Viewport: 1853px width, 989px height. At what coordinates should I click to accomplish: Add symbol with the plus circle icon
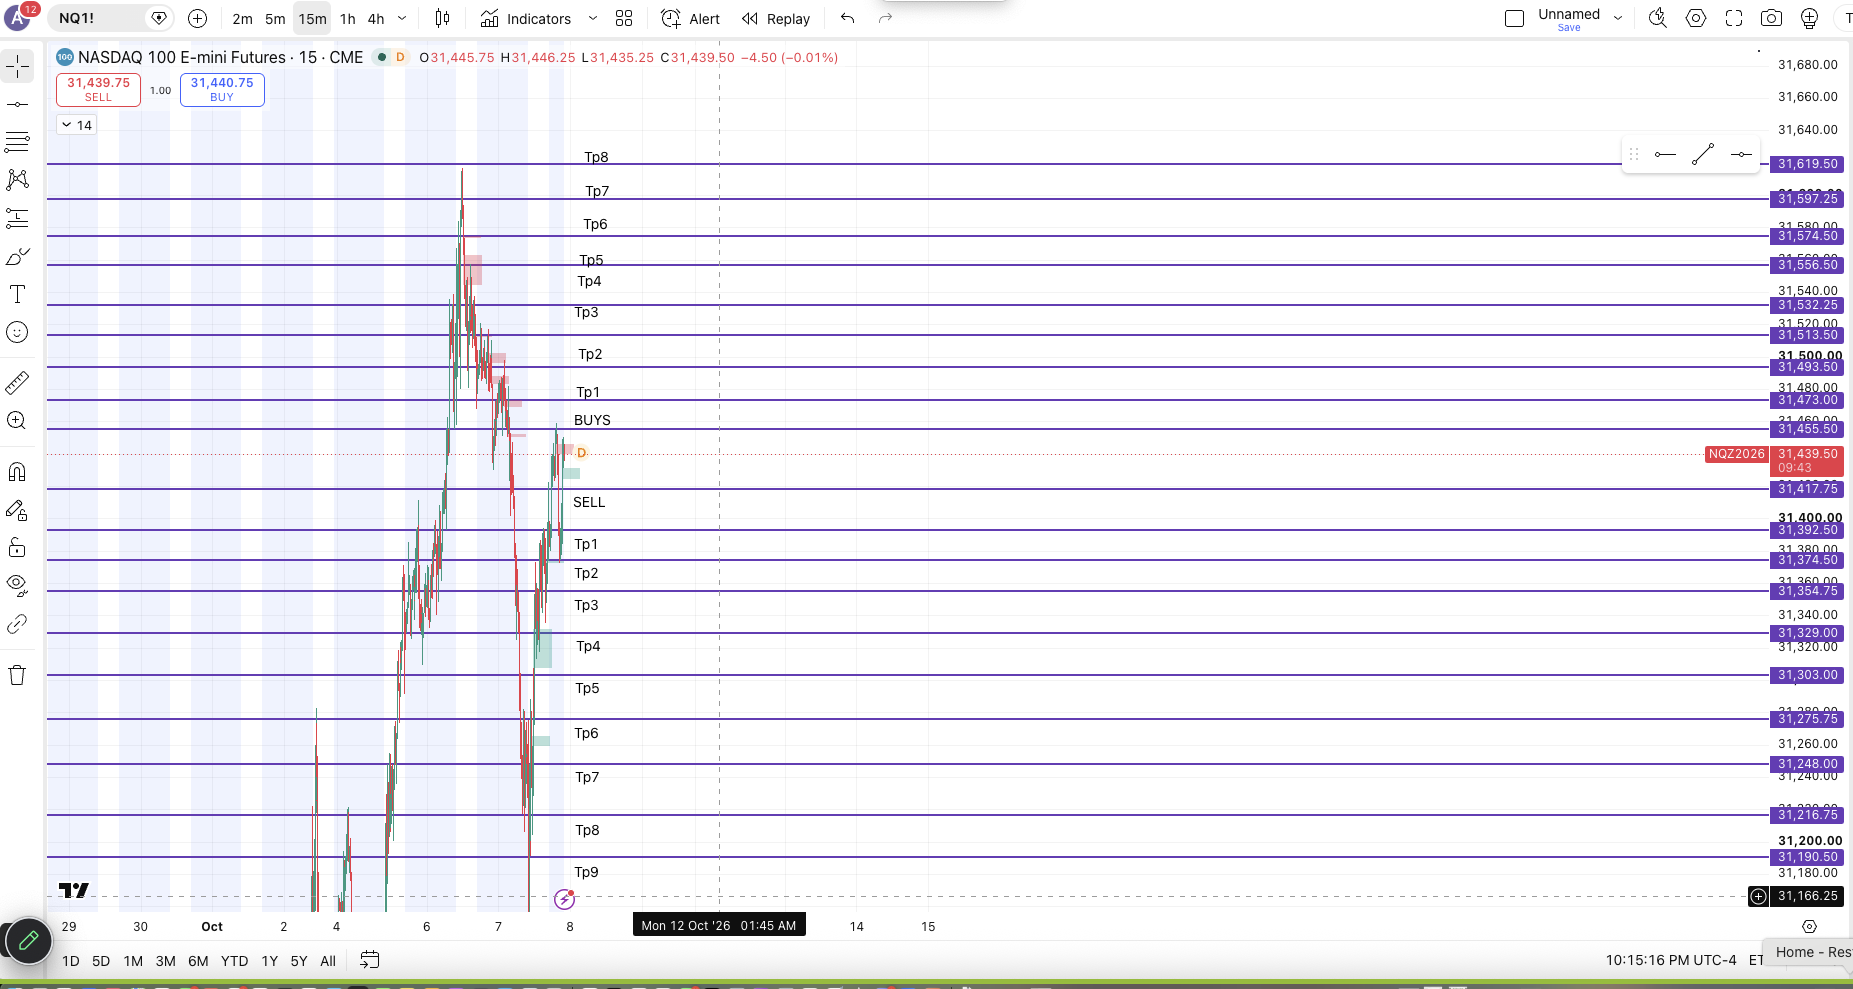click(x=198, y=18)
